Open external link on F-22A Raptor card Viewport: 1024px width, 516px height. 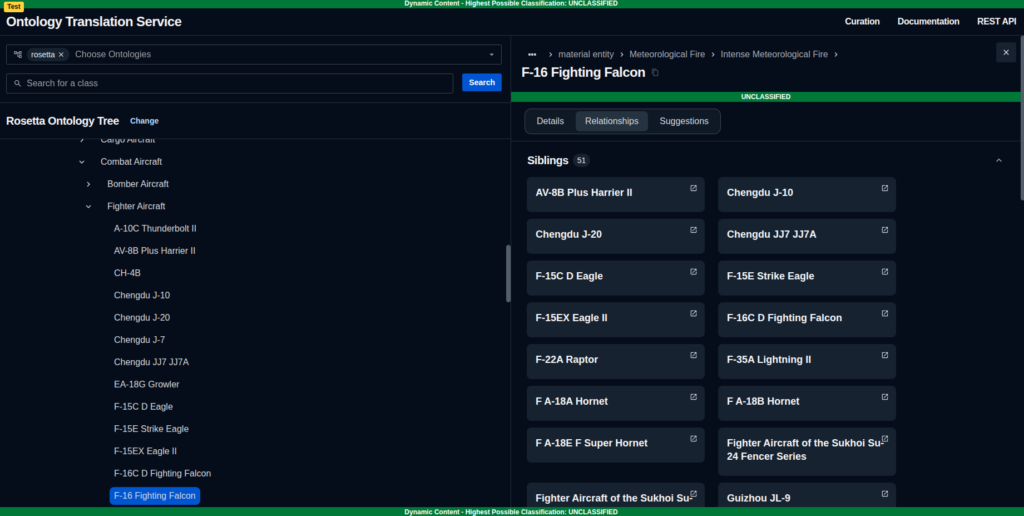[x=694, y=355]
